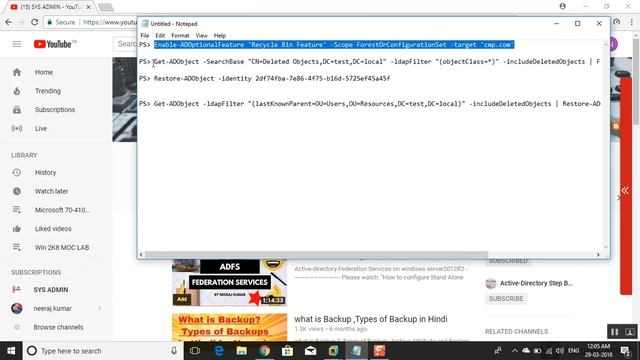Close the SYS ADMIN YouTube browser tab
The image size is (640, 360).
pyautogui.click(x=88, y=7)
